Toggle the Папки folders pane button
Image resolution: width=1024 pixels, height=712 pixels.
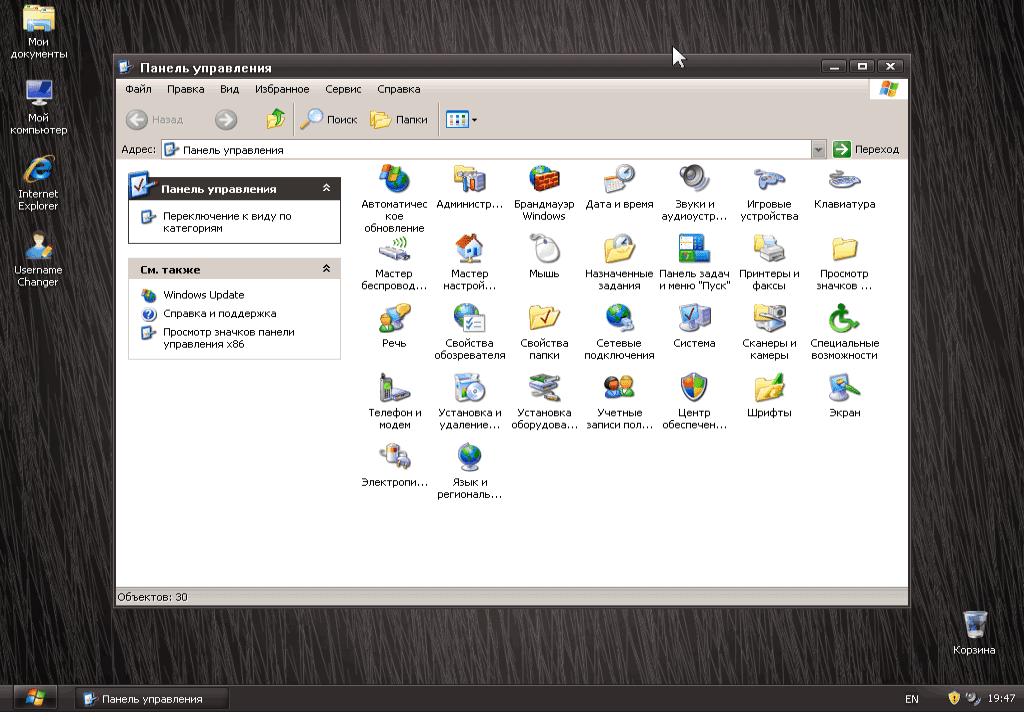(x=399, y=120)
